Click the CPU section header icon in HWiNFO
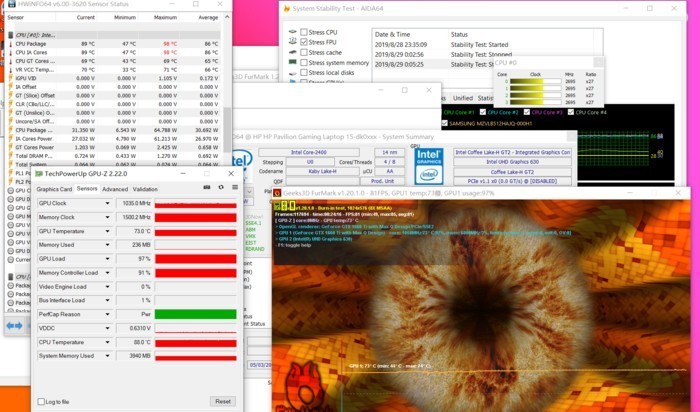 click(11, 35)
